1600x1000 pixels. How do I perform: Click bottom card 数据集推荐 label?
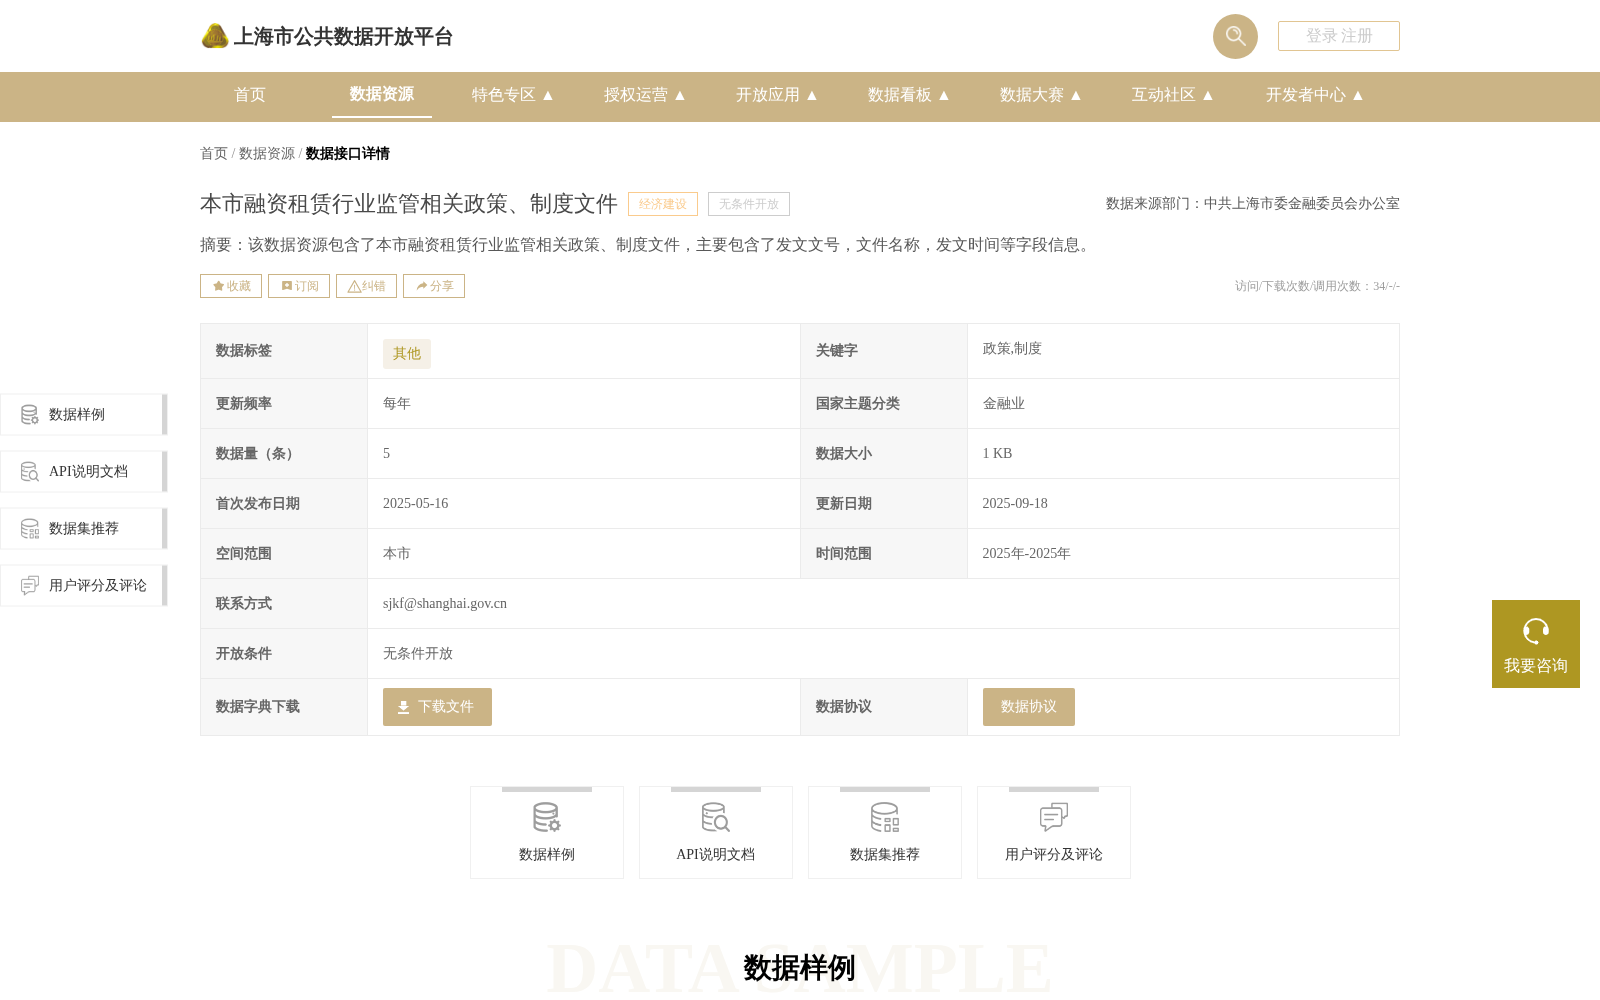tap(885, 854)
